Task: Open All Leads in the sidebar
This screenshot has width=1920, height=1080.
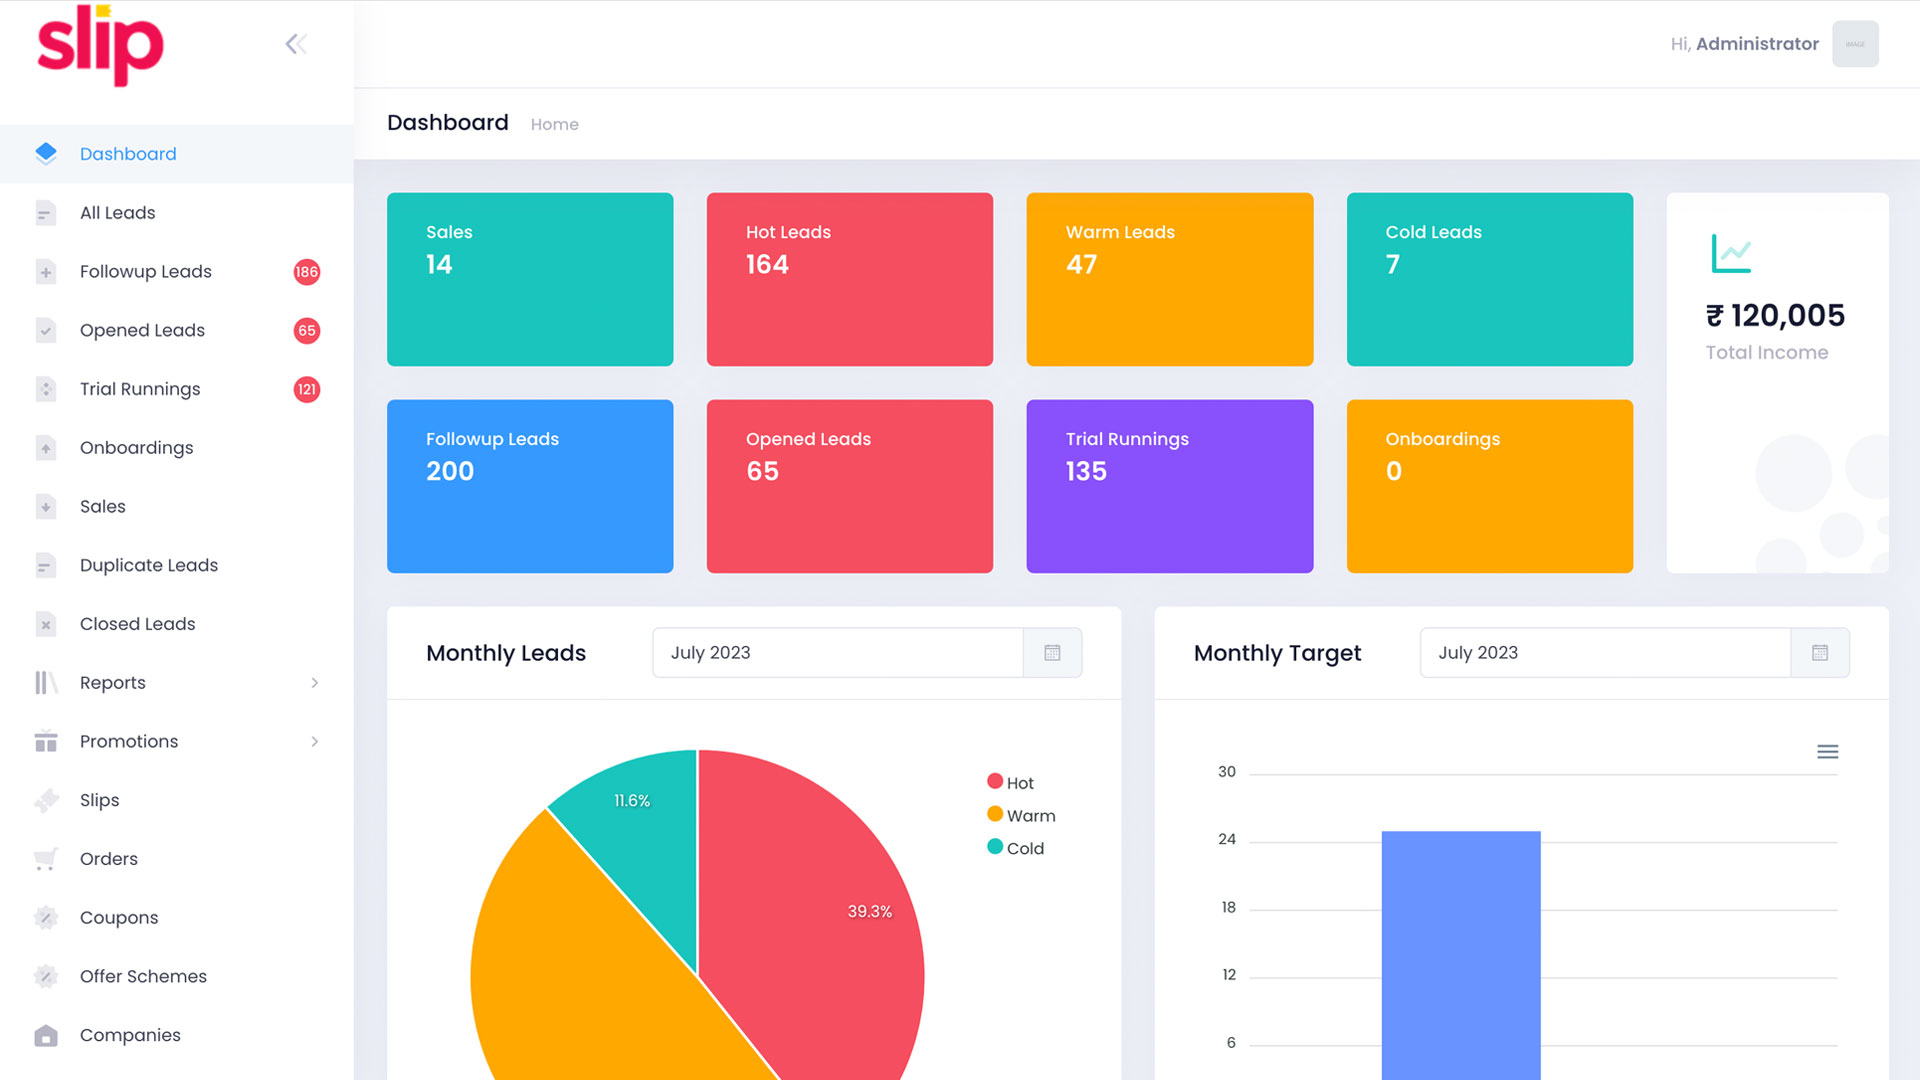Action: pos(177,213)
